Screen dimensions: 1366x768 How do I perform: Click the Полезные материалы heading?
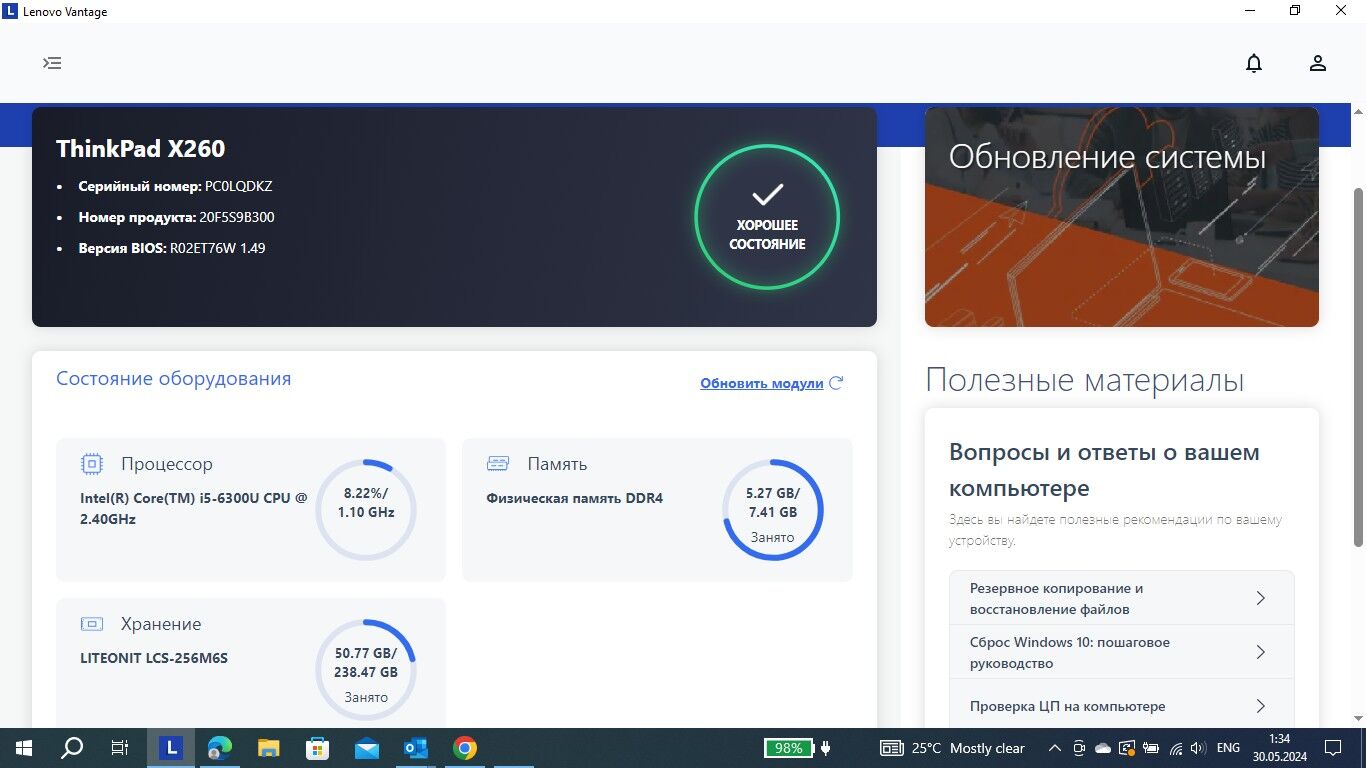[1085, 380]
